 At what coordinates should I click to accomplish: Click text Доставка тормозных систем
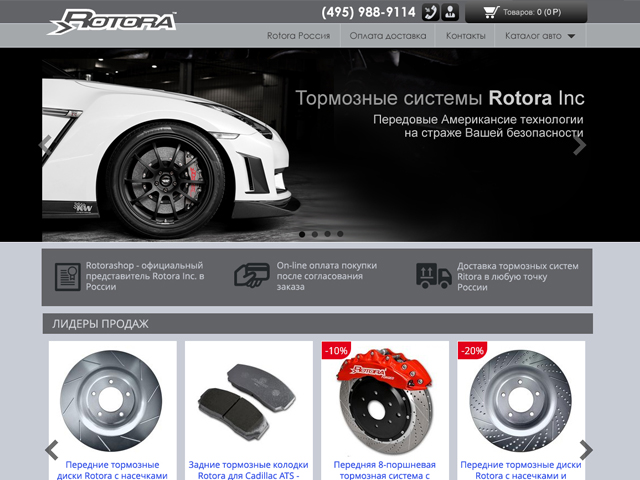tap(518, 276)
